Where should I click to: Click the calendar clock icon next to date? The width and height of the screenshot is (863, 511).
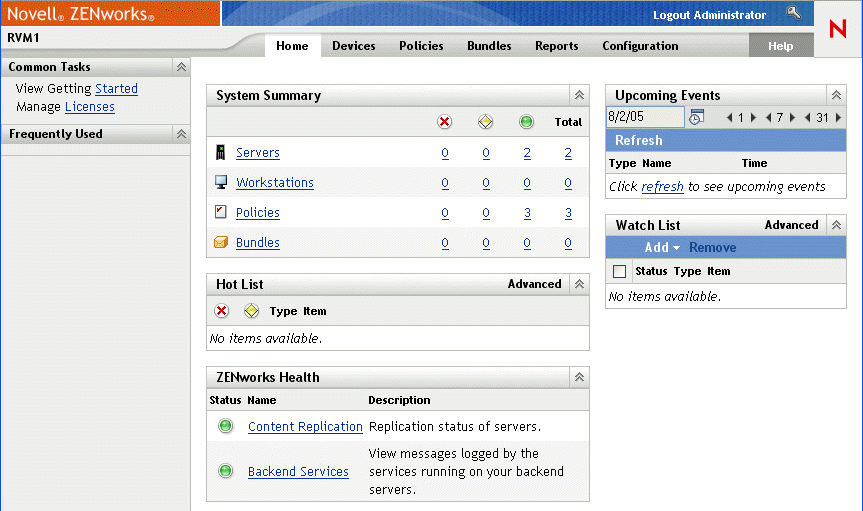pyautogui.click(x=696, y=117)
